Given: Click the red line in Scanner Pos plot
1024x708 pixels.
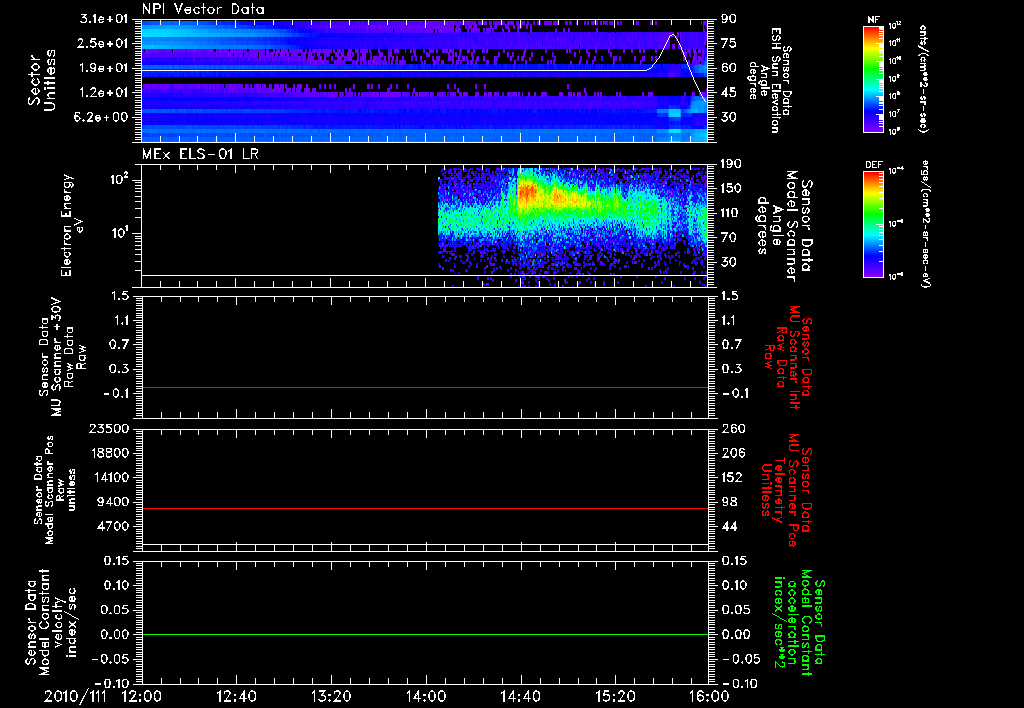Looking at the screenshot, I should coord(425,508).
